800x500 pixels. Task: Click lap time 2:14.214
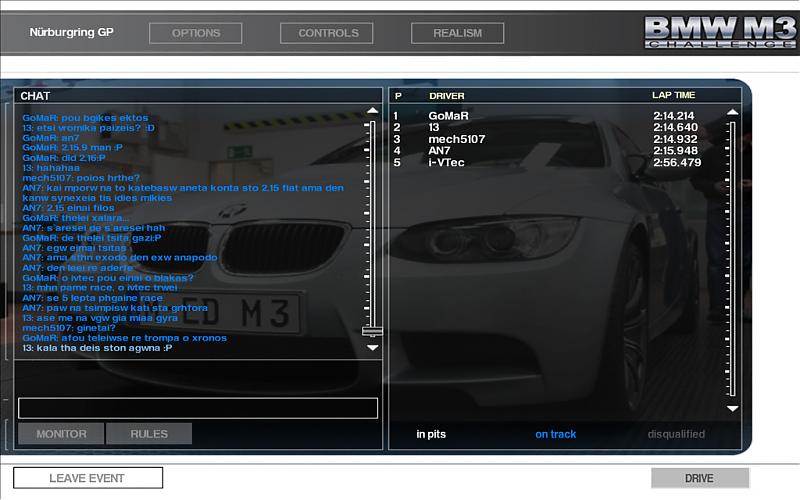(673, 116)
